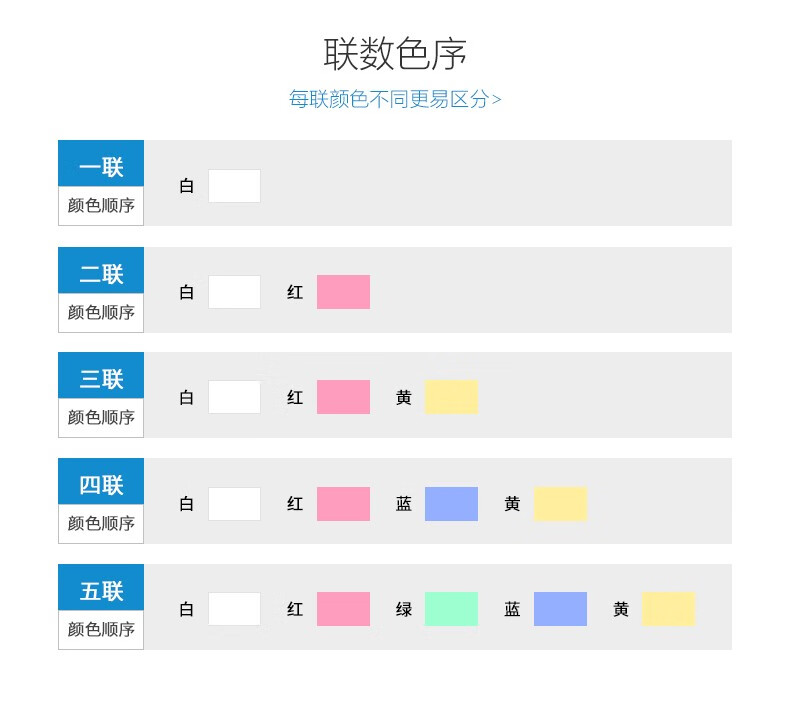790x717 pixels.
Task: Pick the yellow swatch in 五联 row
Action: click(668, 609)
